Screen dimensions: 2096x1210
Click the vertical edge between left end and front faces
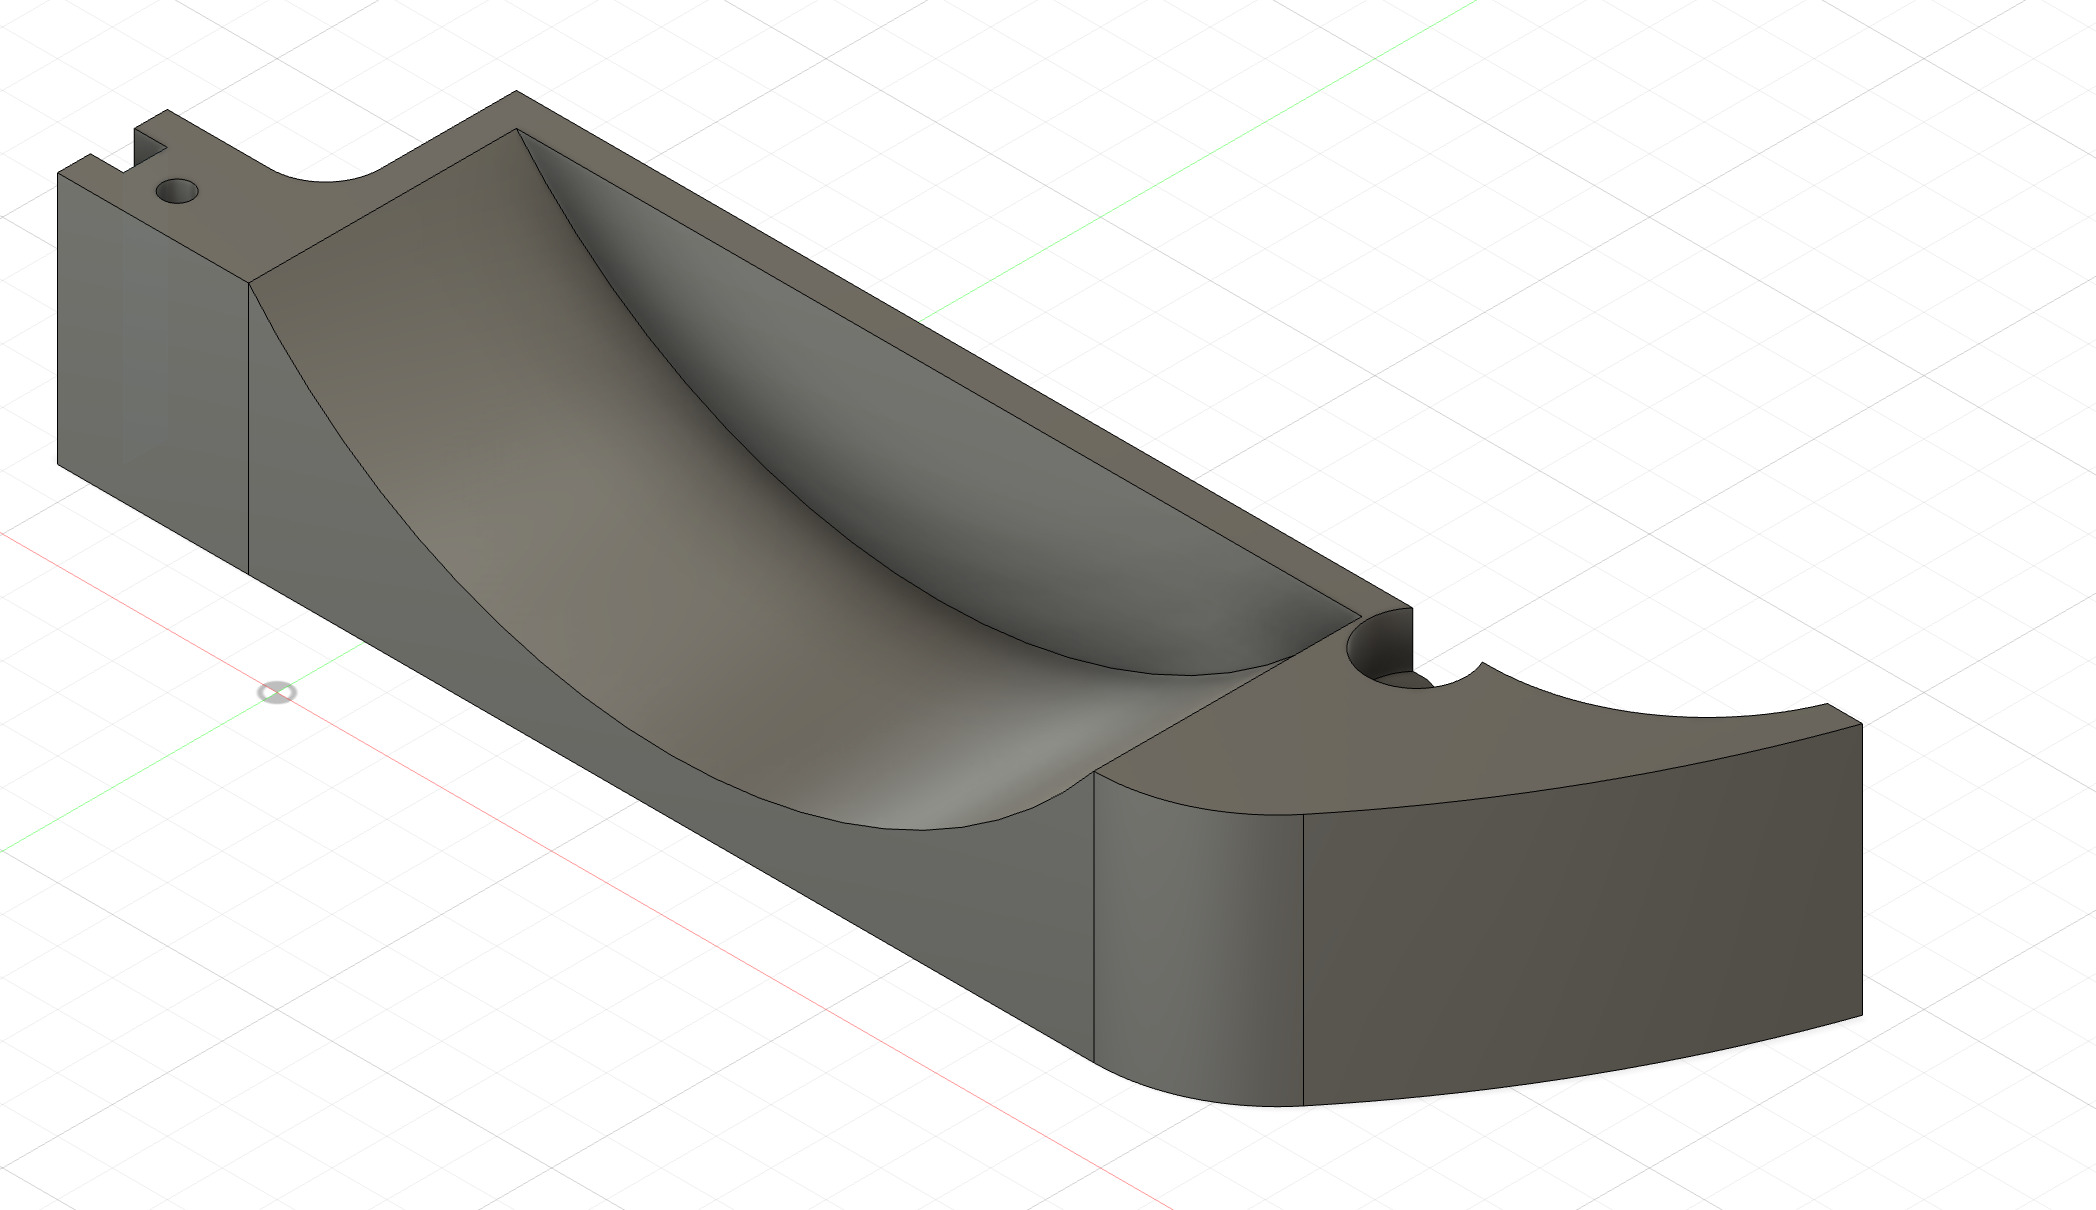[x=248, y=430]
